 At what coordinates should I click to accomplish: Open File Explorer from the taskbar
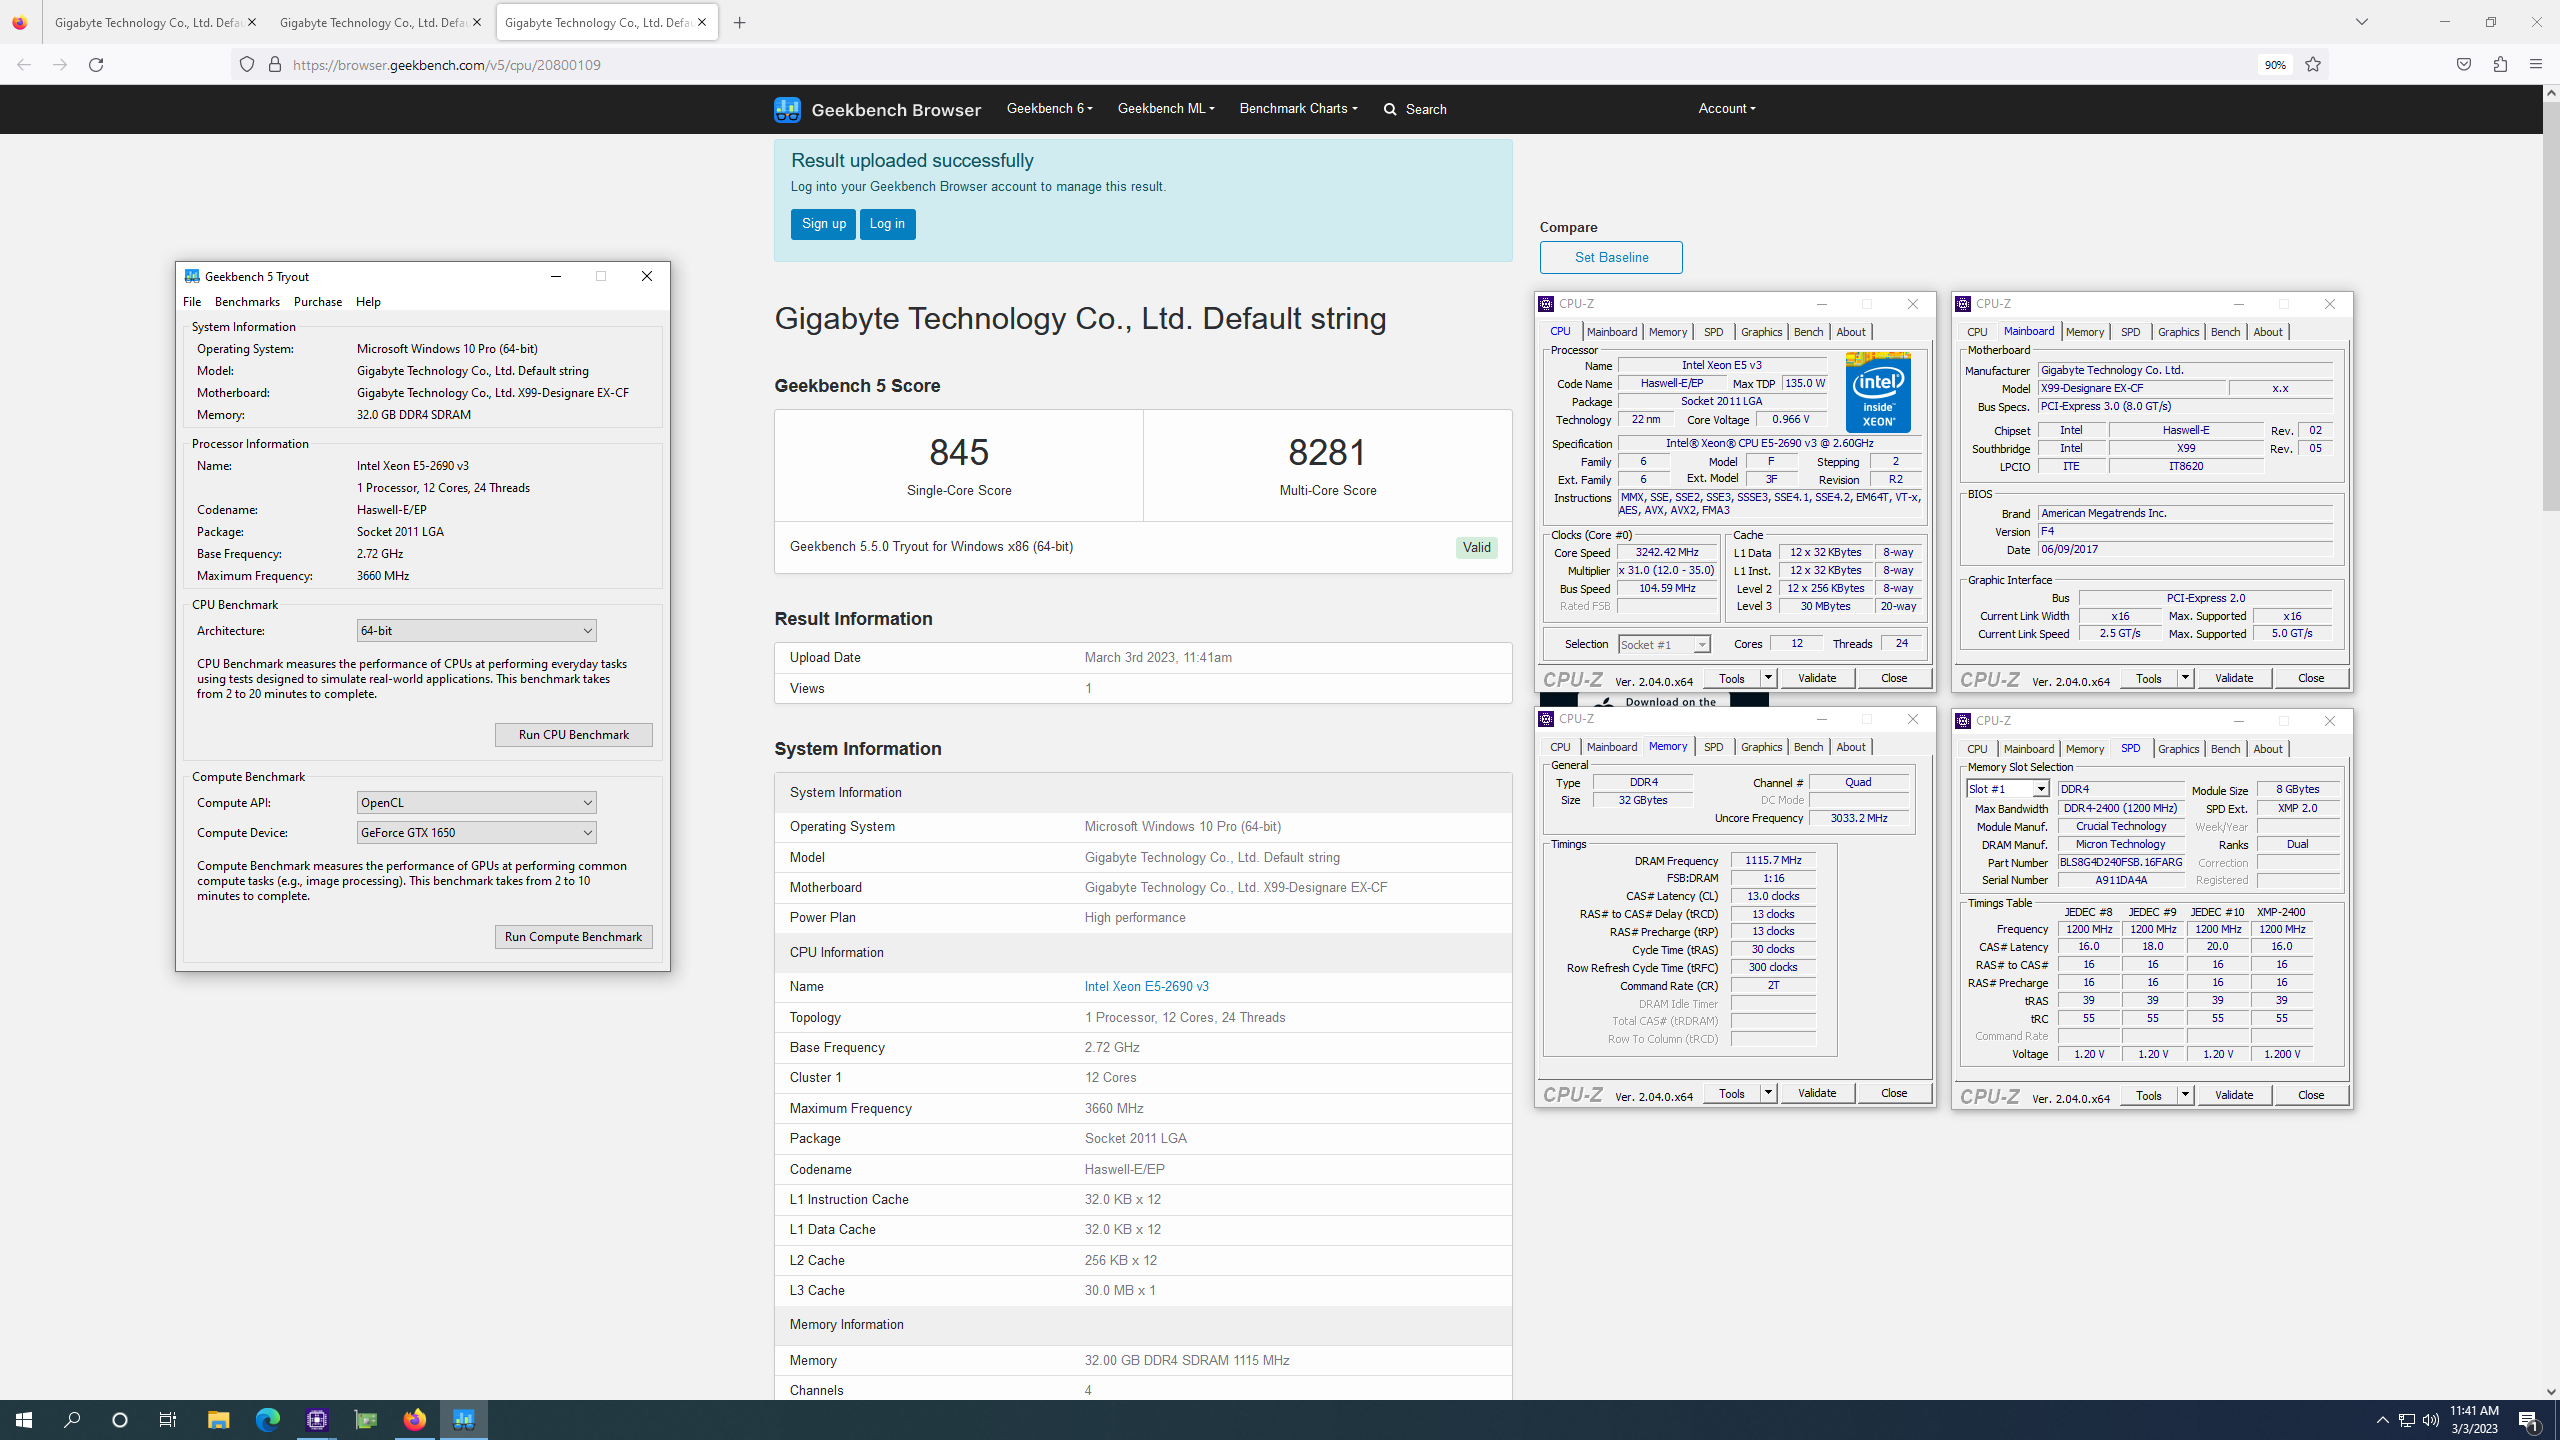[218, 1420]
